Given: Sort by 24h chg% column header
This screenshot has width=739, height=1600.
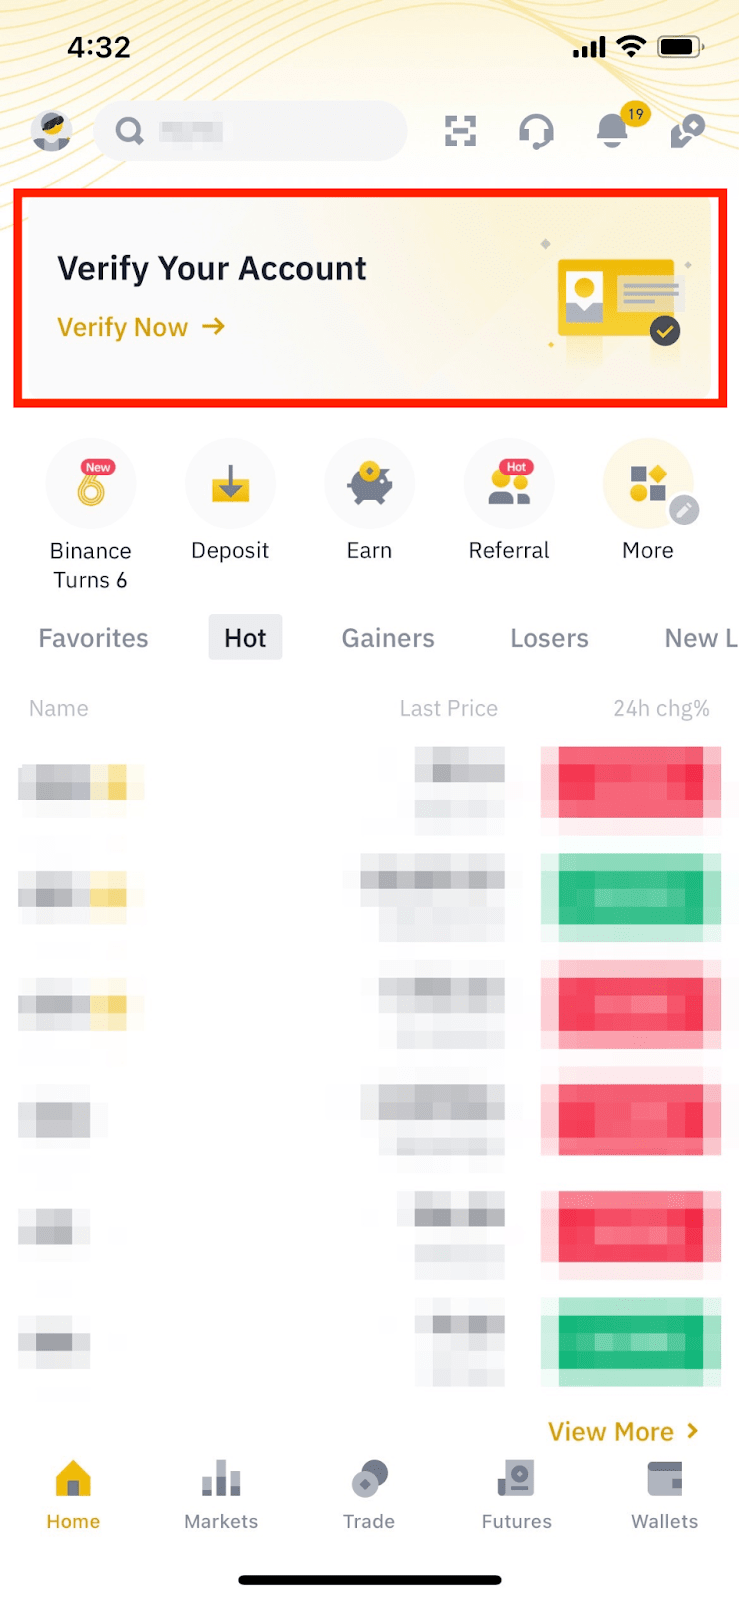Looking at the screenshot, I should pyautogui.click(x=661, y=709).
